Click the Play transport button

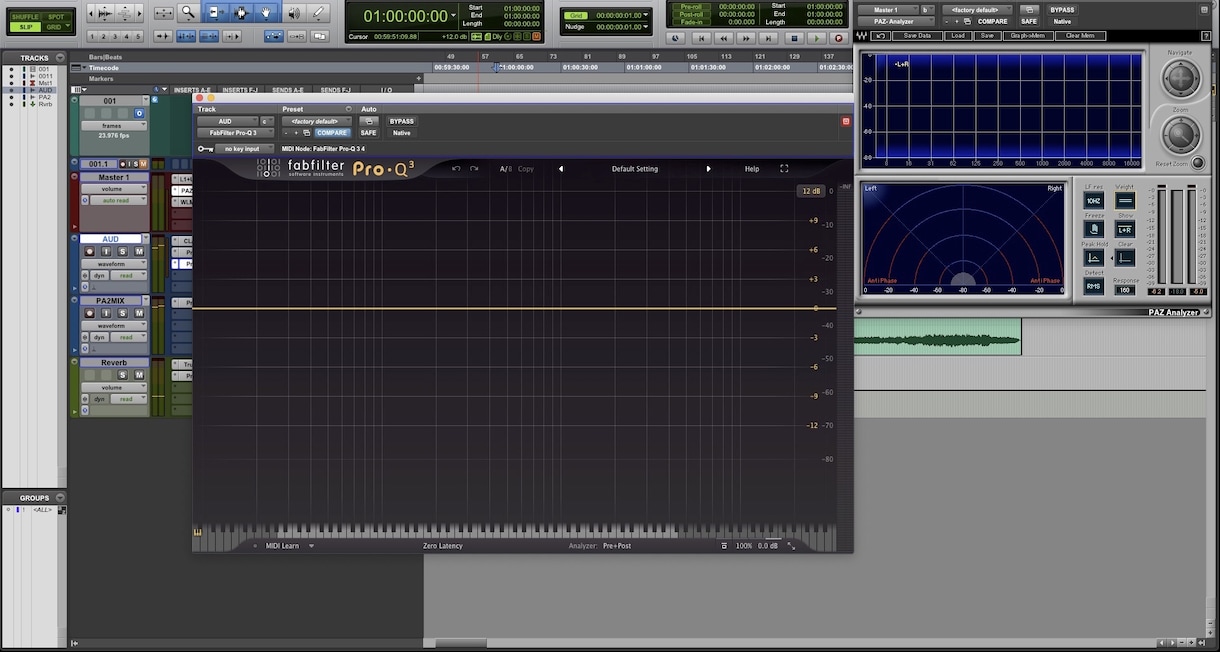[x=816, y=38]
